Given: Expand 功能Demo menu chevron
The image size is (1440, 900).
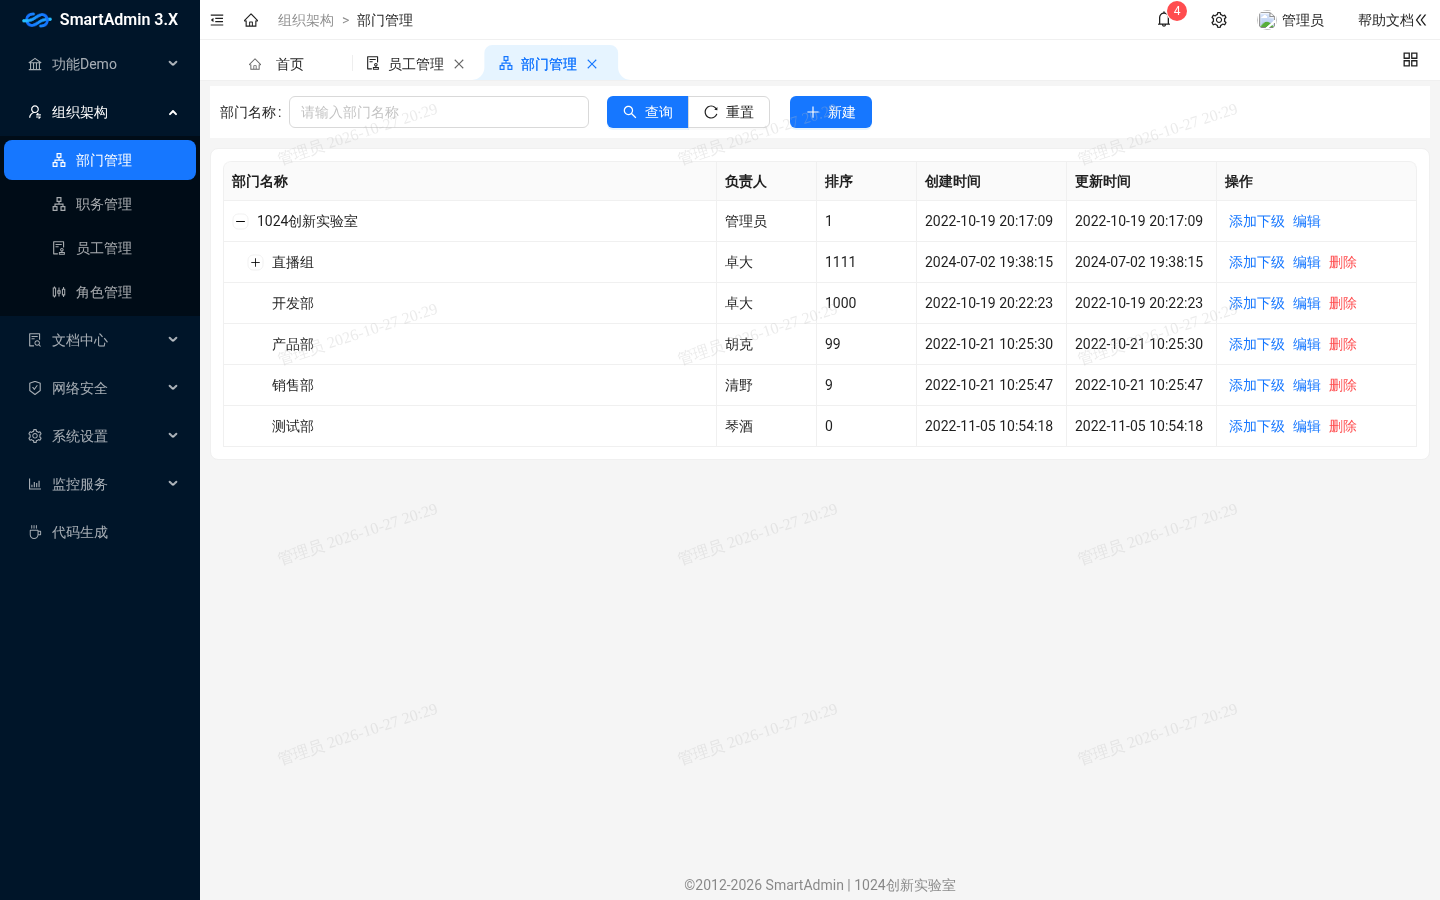Looking at the screenshot, I should tap(173, 64).
